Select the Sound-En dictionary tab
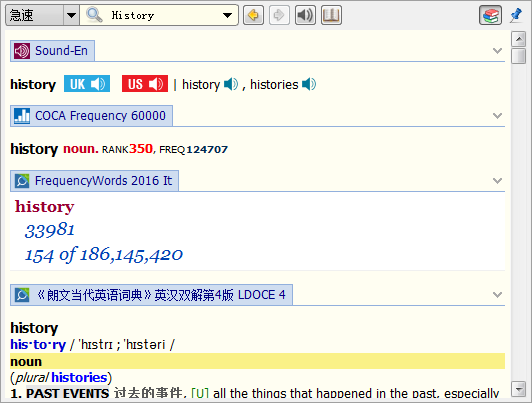The height and width of the screenshot is (403, 532). pos(52,51)
